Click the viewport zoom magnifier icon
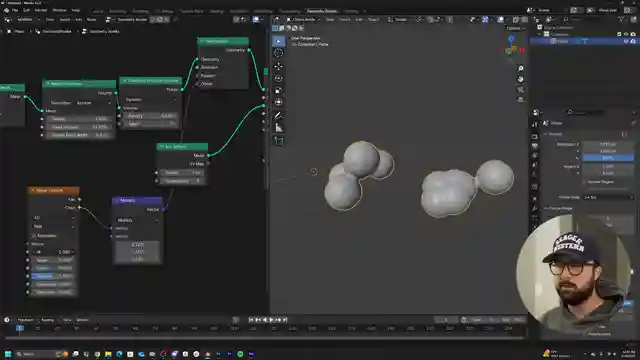Screen dimensions: 640x360 (520, 69)
